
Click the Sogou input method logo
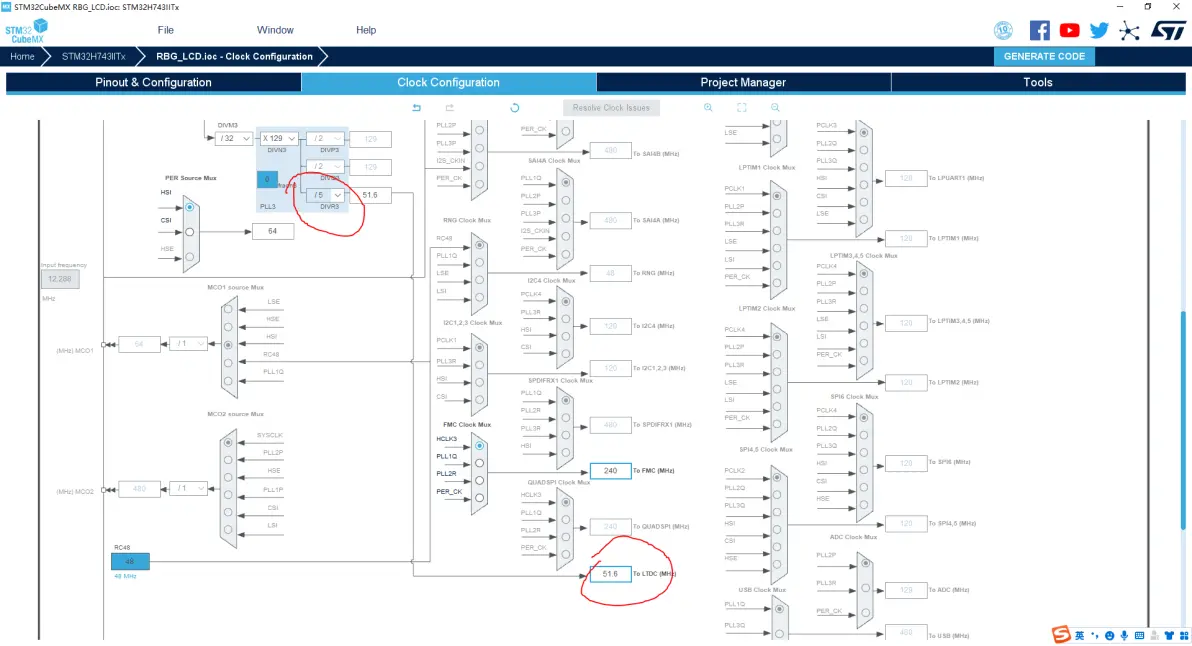1061,635
